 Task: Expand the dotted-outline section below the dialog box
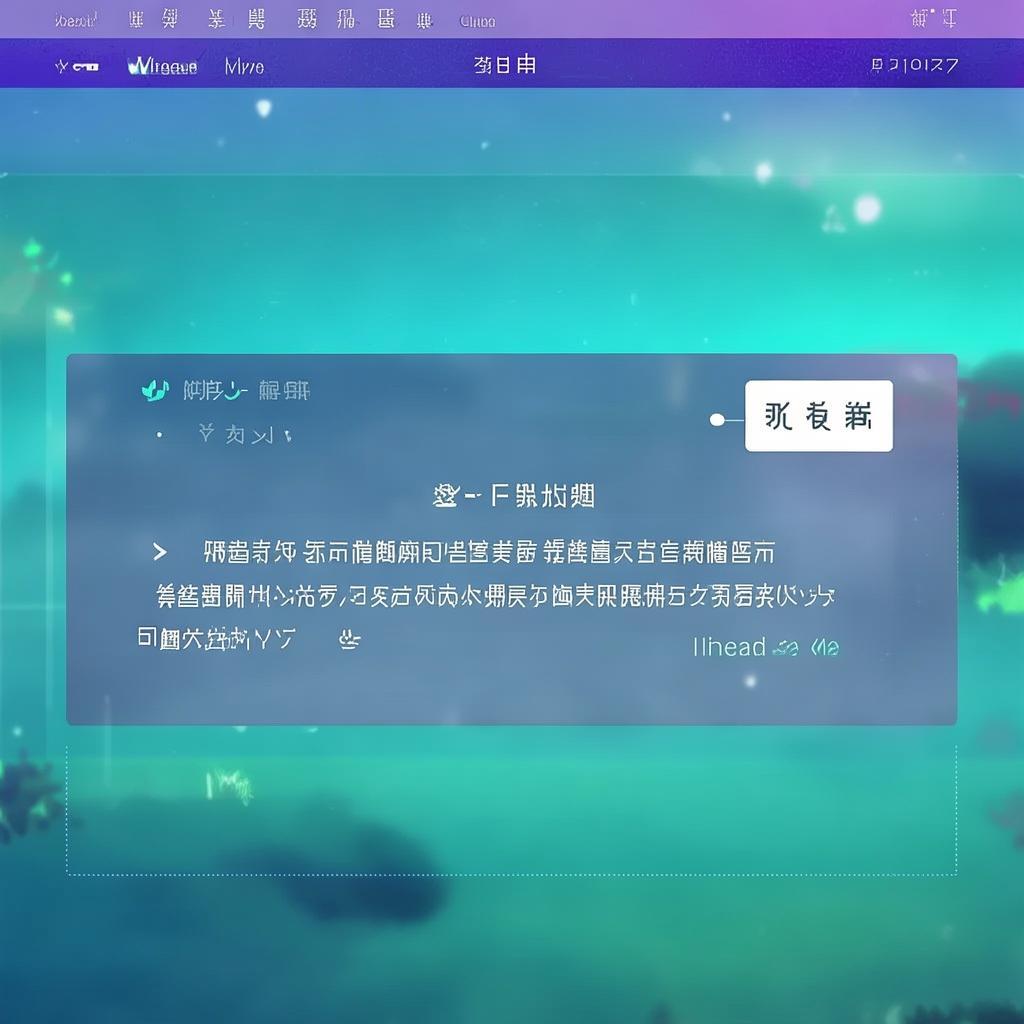pyautogui.click(x=512, y=810)
